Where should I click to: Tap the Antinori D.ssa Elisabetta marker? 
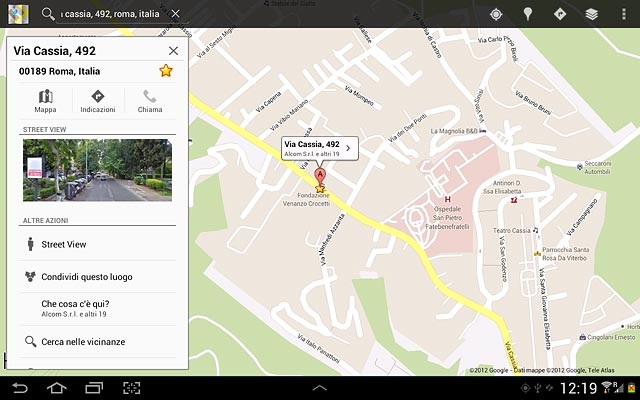[x=514, y=200]
